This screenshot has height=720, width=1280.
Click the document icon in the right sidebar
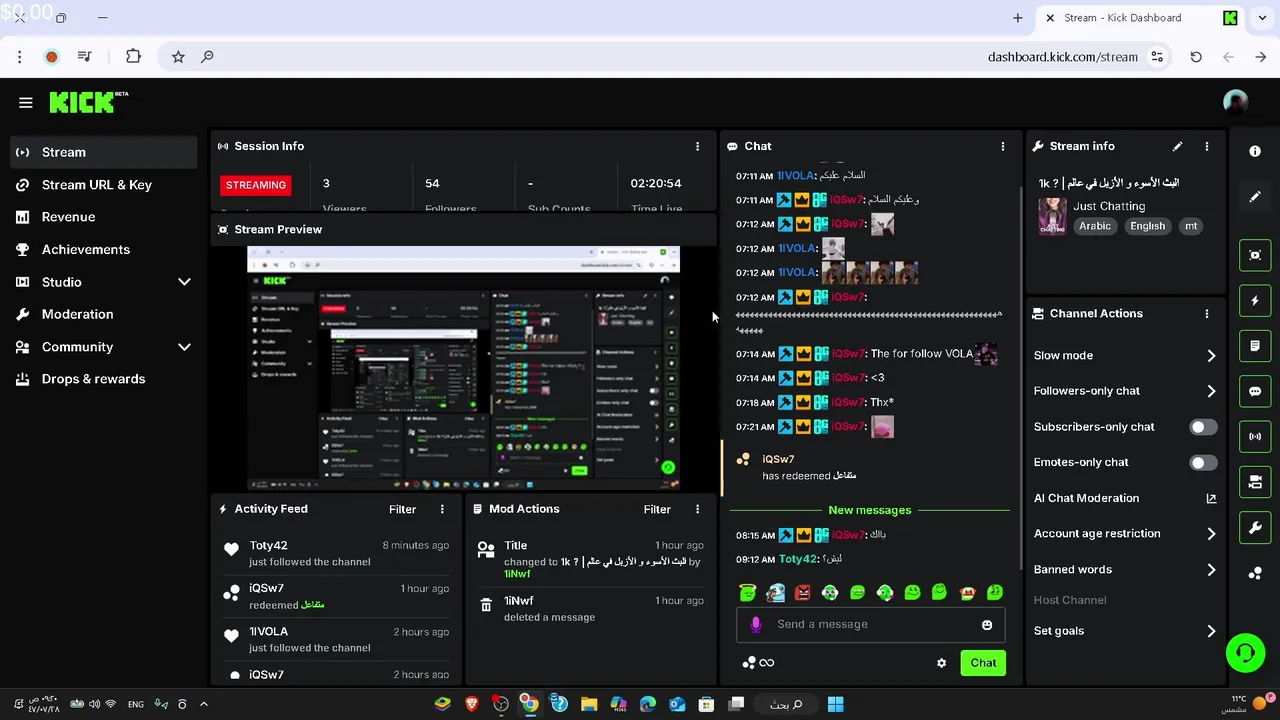[x=1255, y=346]
